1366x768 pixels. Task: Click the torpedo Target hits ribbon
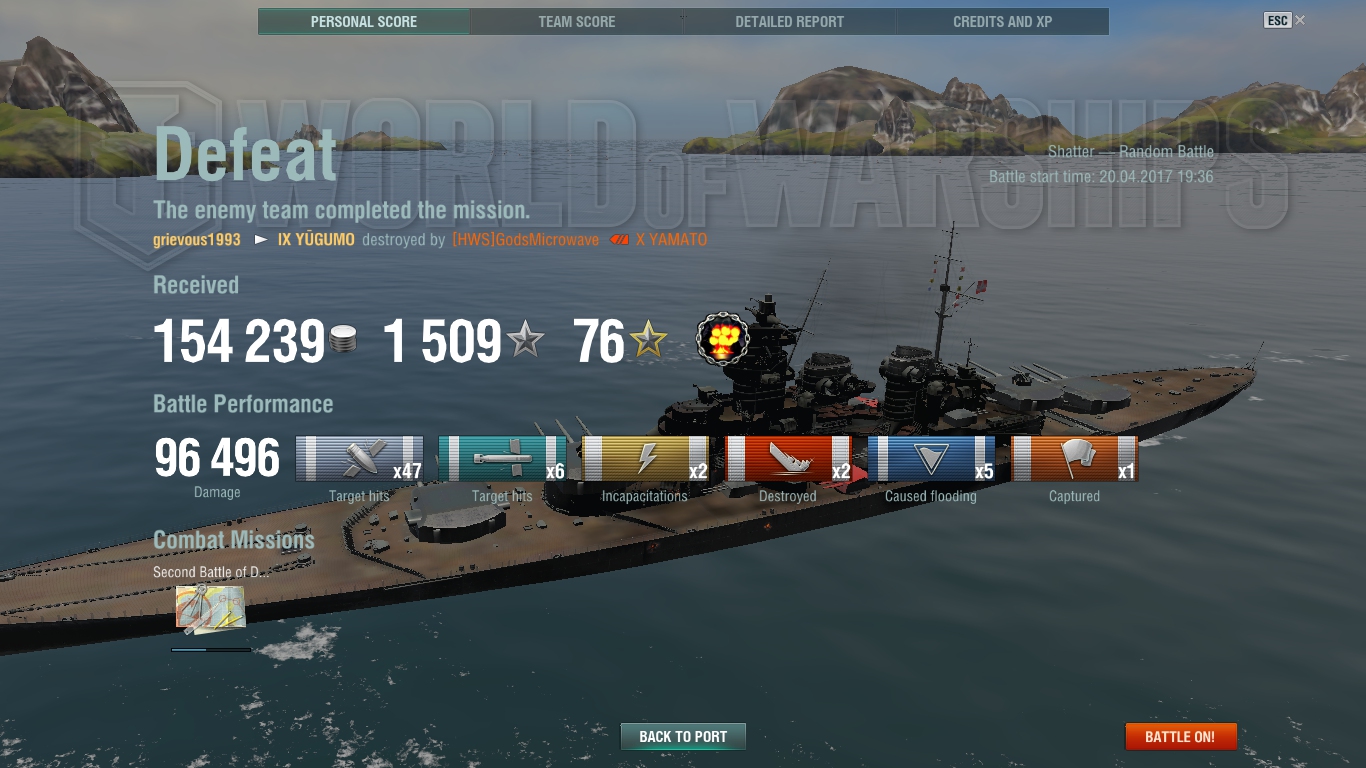pos(502,459)
